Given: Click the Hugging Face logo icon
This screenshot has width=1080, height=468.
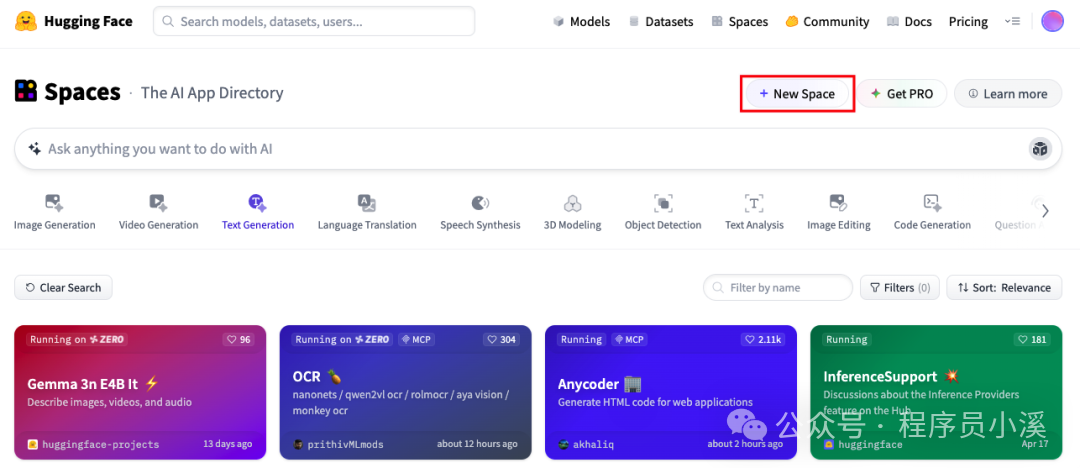Looking at the screenshot, I should pos(25,21).
